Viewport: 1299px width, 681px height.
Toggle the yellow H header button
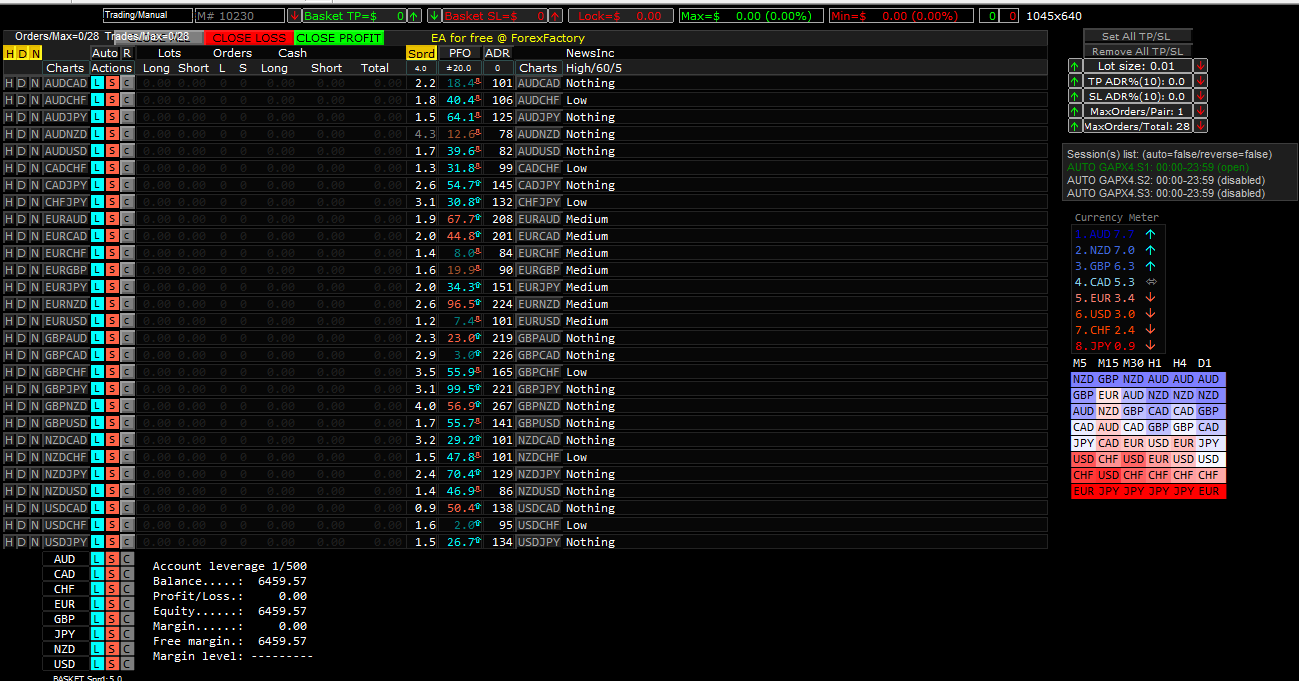(9, 53)
